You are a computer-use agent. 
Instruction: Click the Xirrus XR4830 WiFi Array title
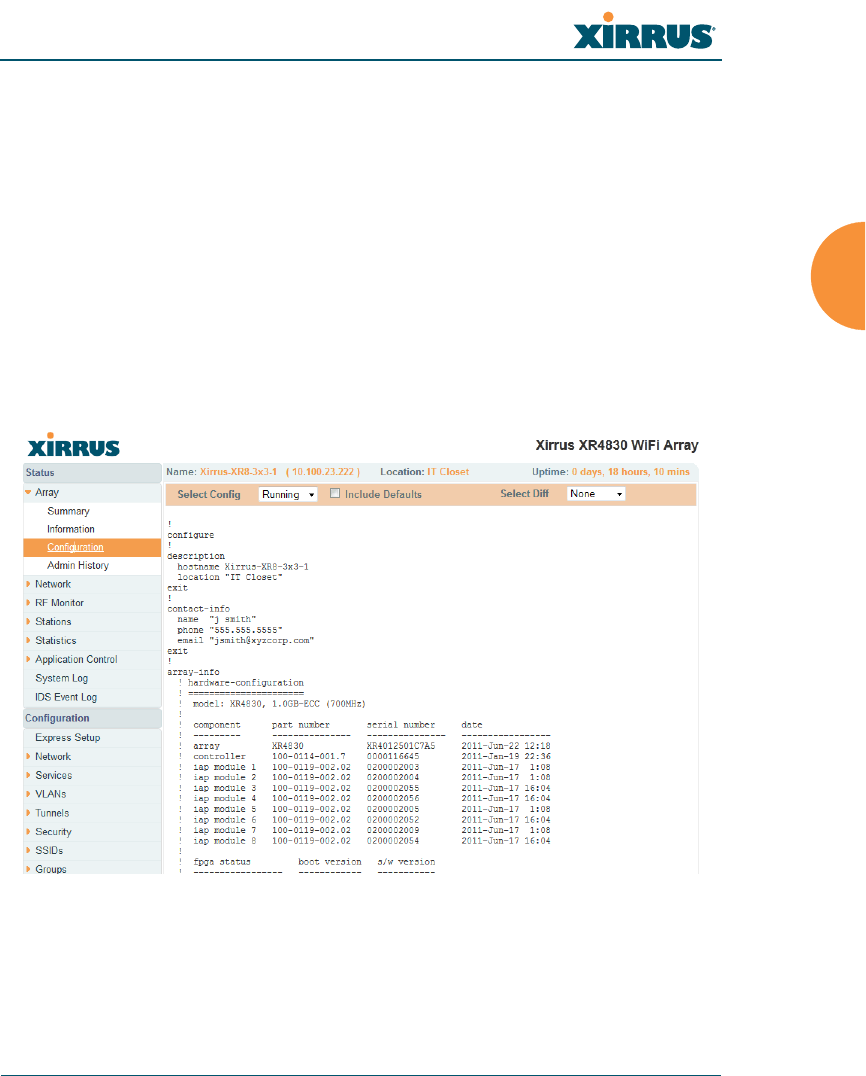tap(617, 445)
